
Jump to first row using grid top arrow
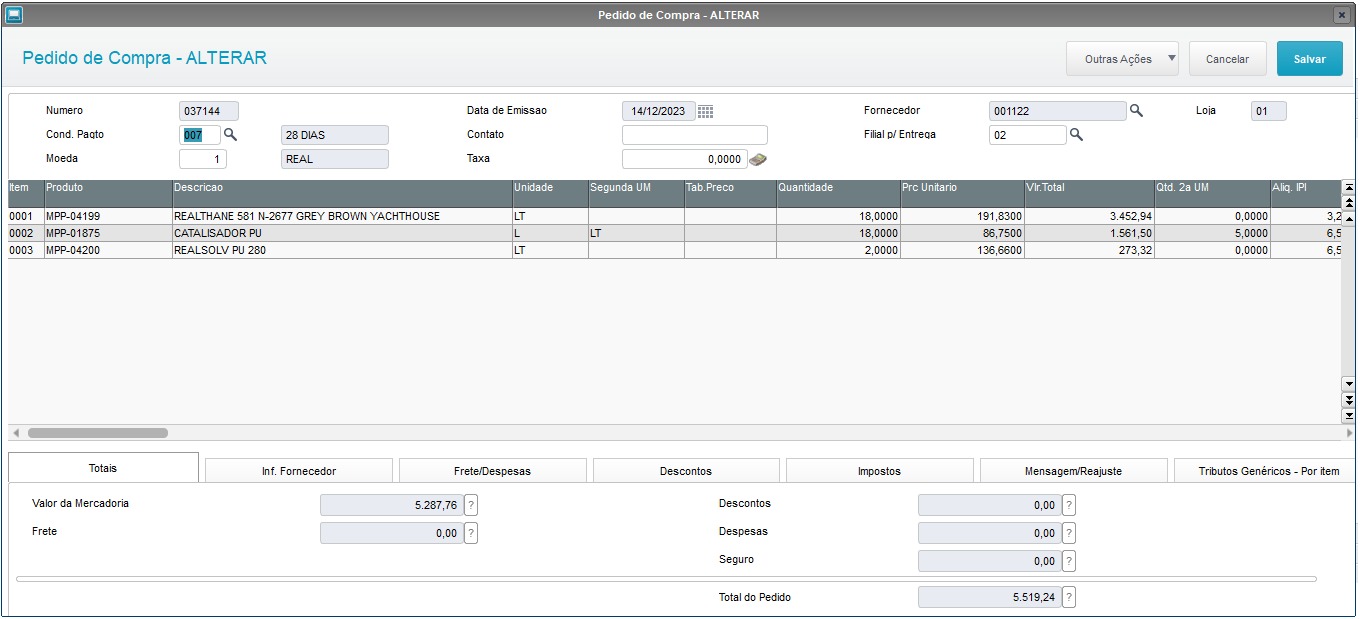point(1348,187)
